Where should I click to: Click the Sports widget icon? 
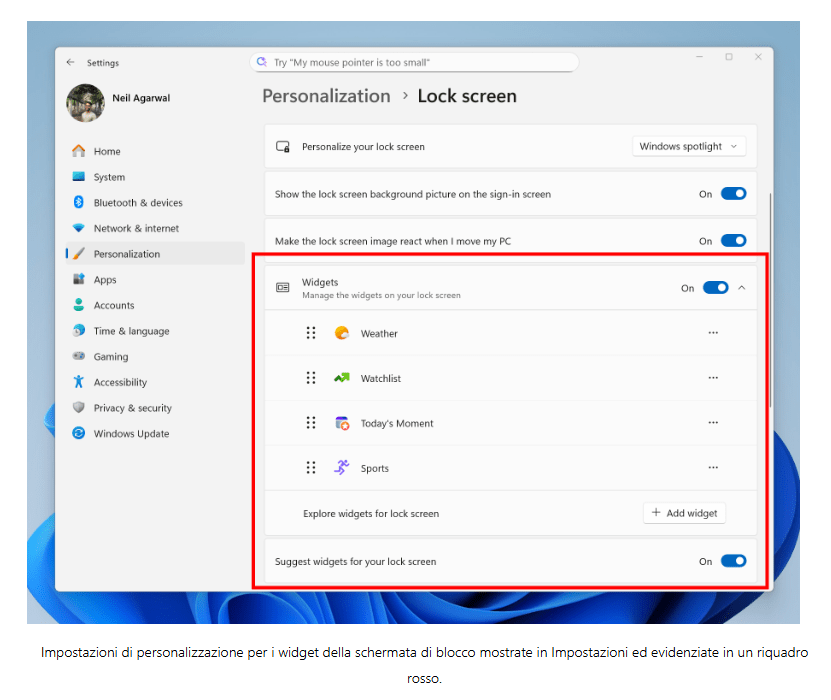coord(342,467)
